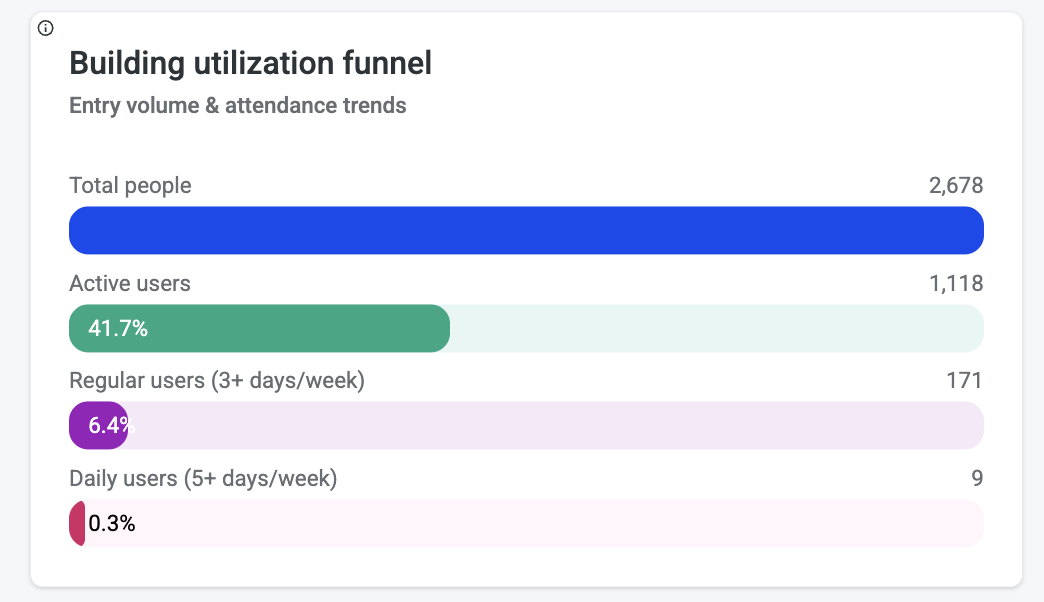Click the empty light green Active users track
Viewport: 1044px width, 602px height.
[715, 329]
